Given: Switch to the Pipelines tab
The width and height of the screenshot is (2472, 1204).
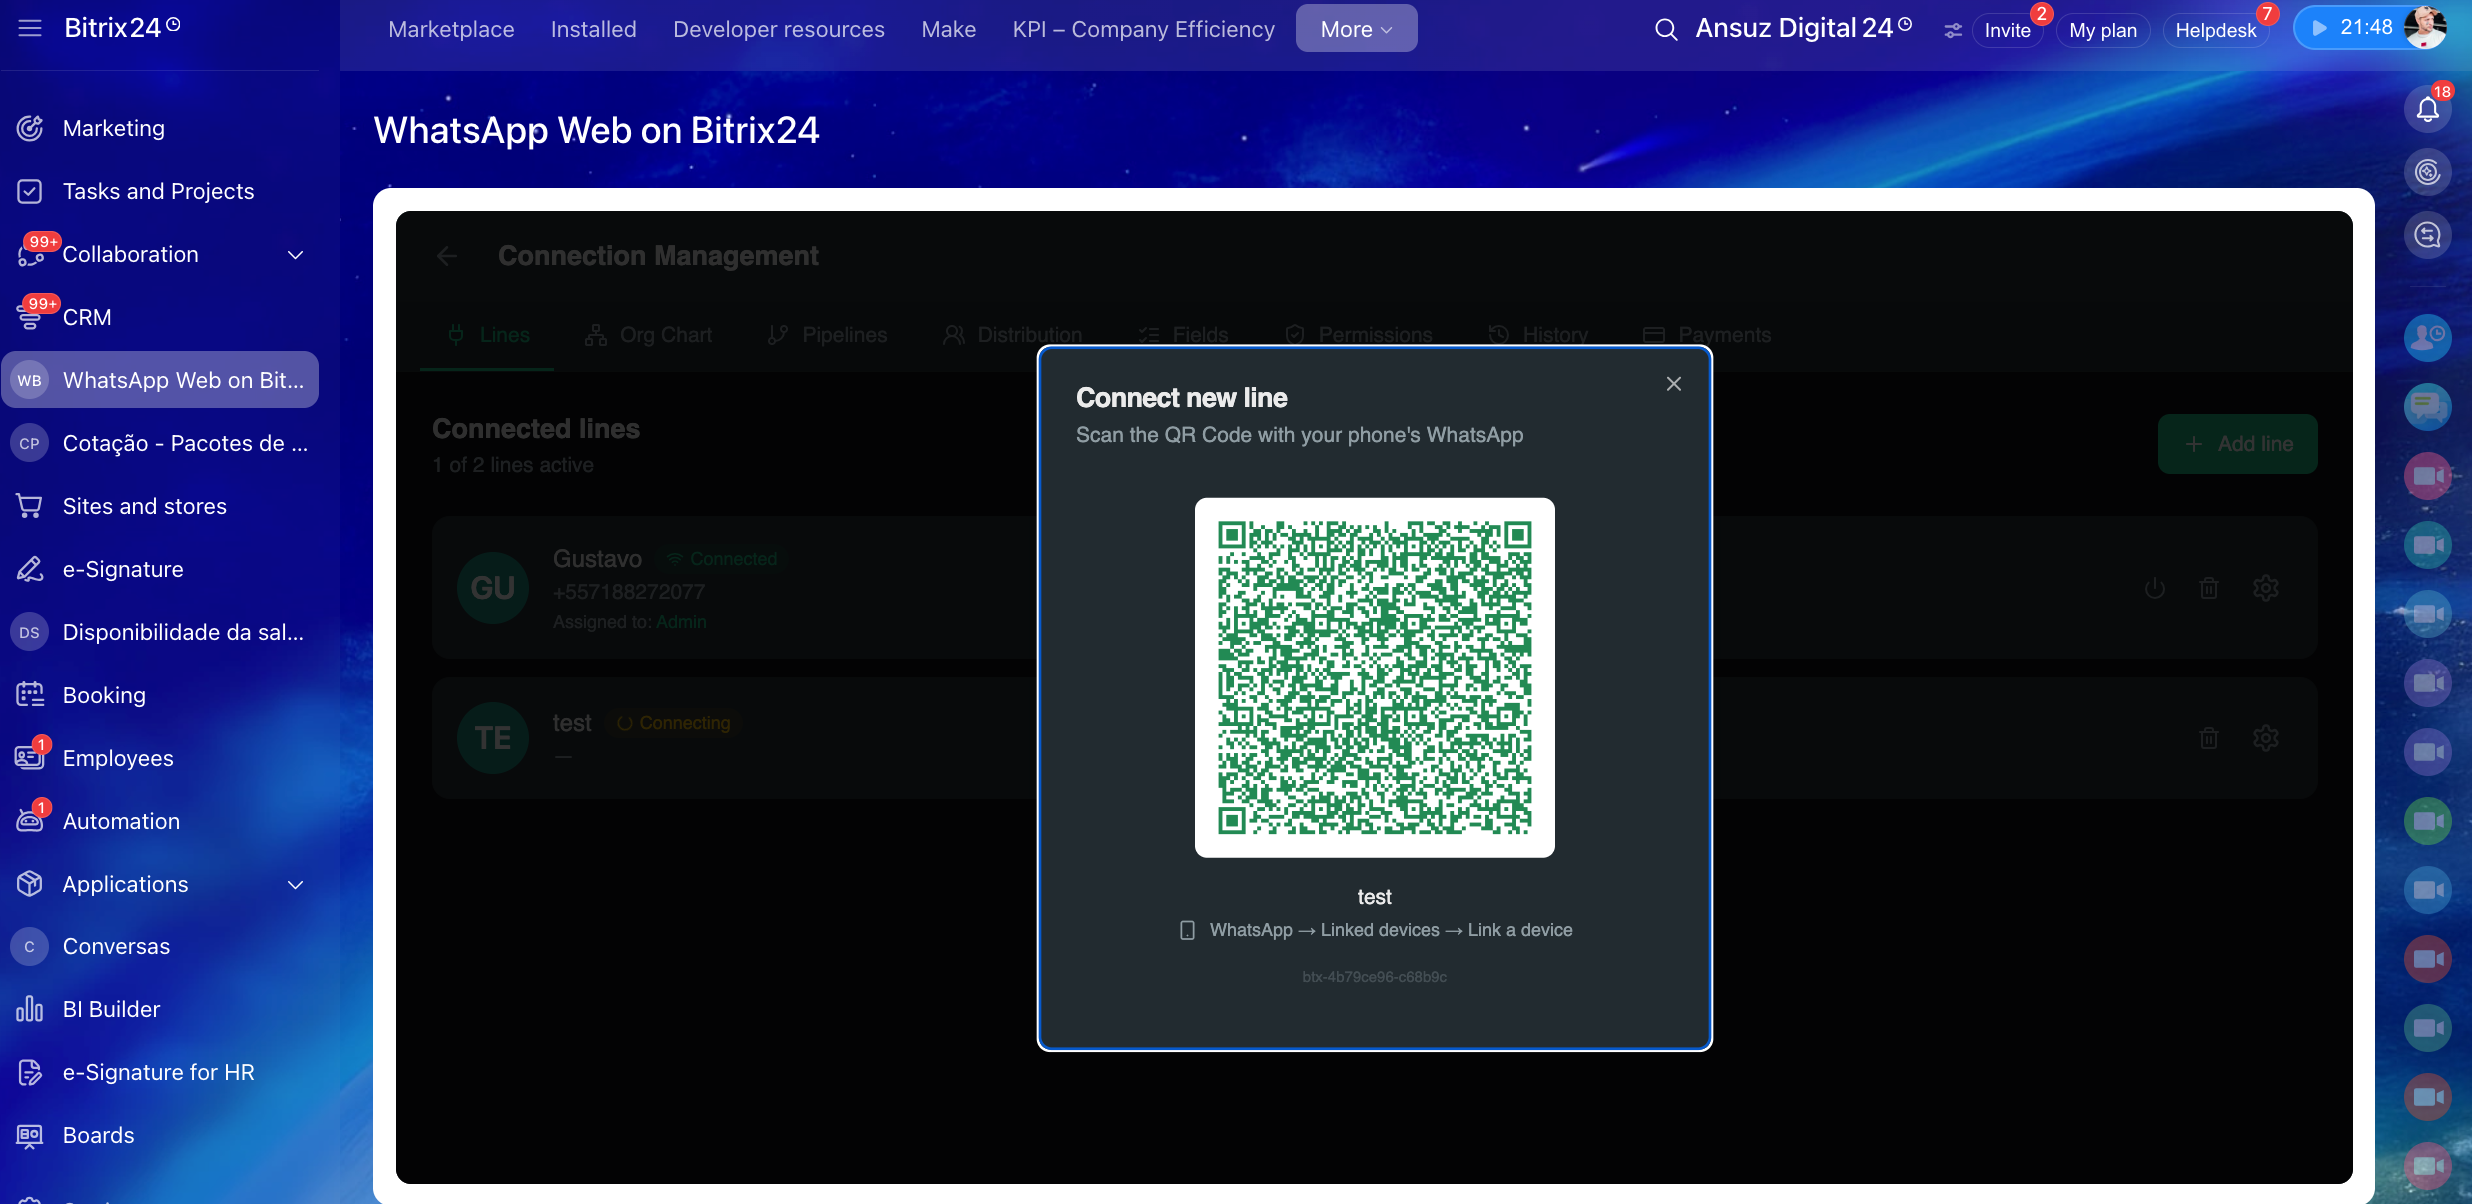Looking at the screenshot, I should [827, 335].
